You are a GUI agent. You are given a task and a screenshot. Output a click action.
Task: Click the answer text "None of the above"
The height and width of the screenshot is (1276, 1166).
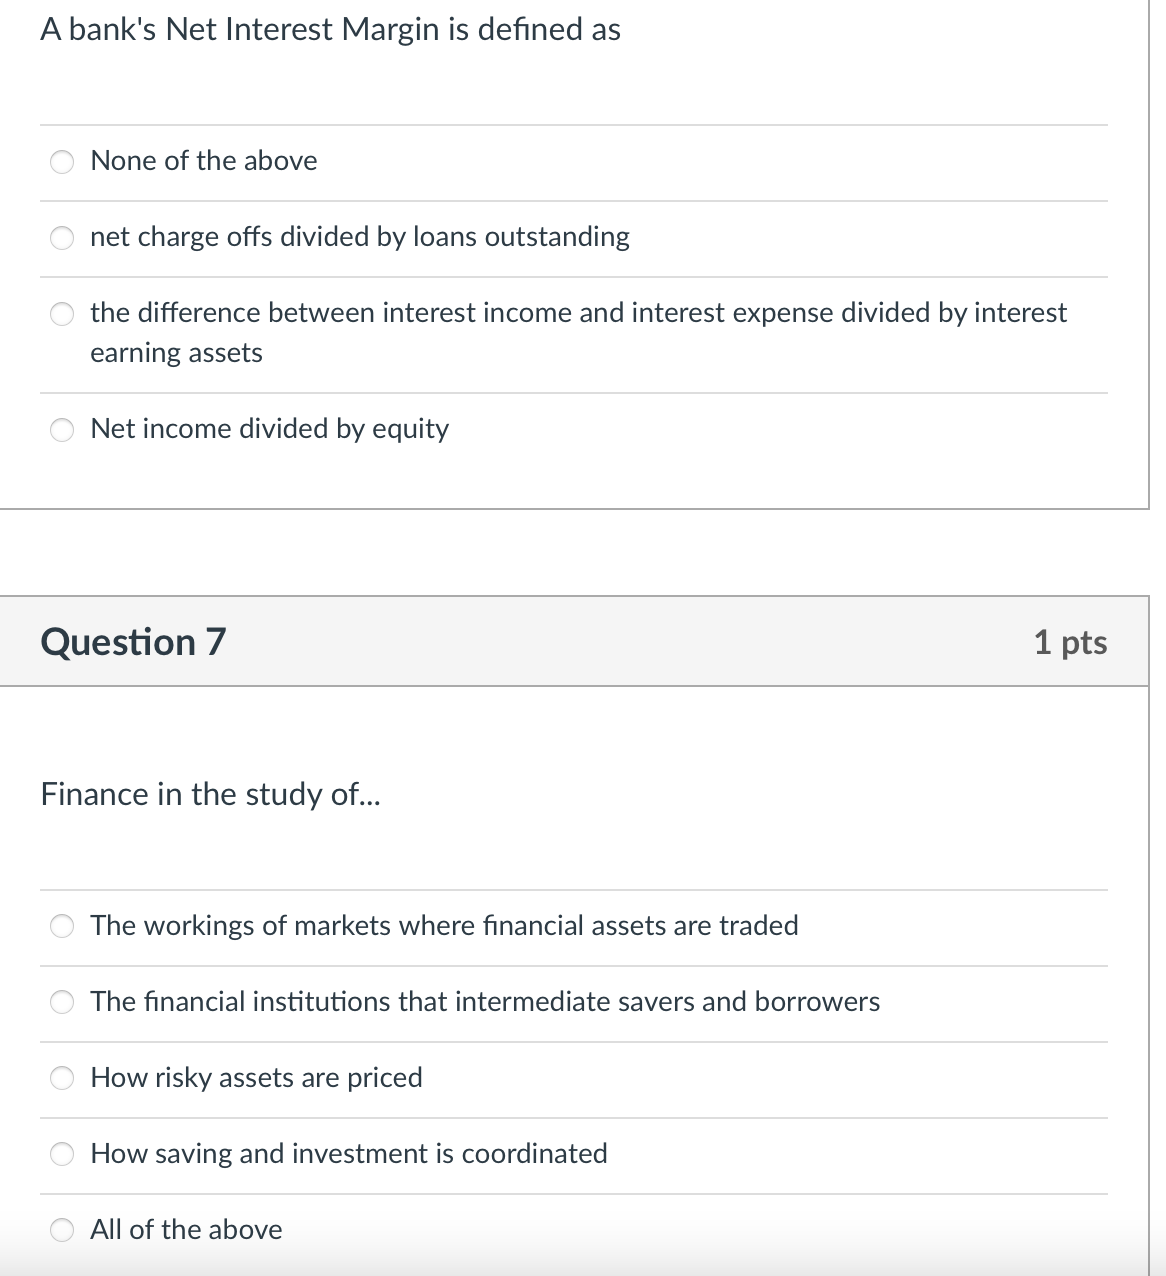[203, 161]
